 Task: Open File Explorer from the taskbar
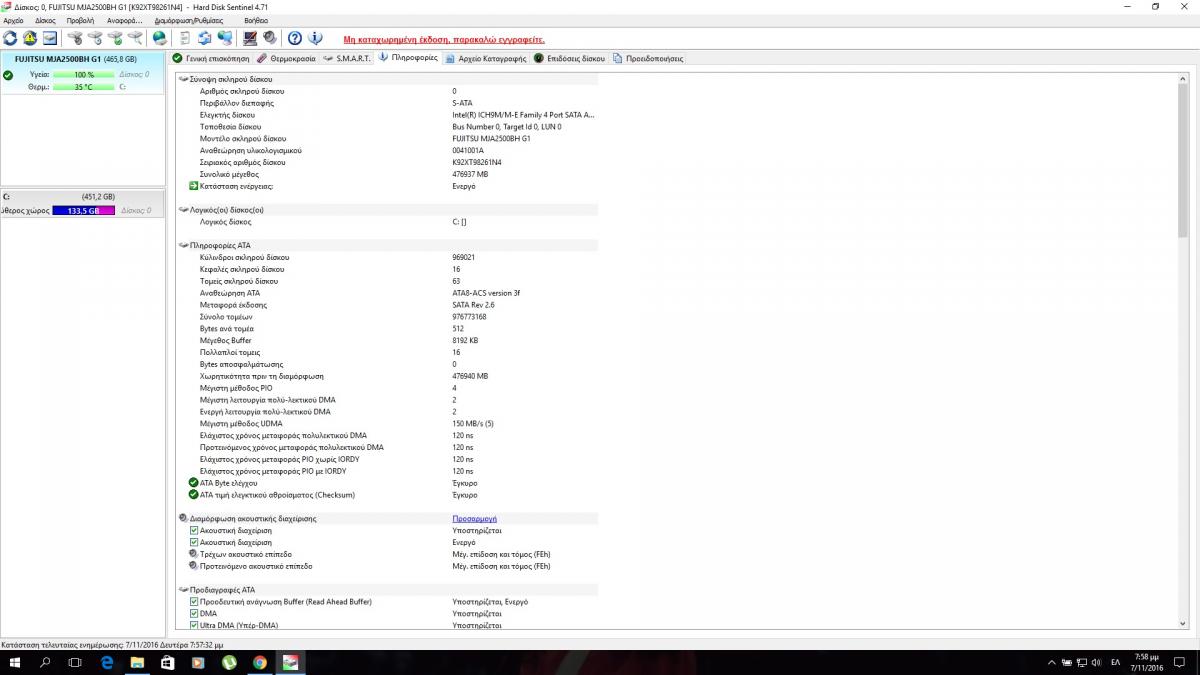pos(137,662)
